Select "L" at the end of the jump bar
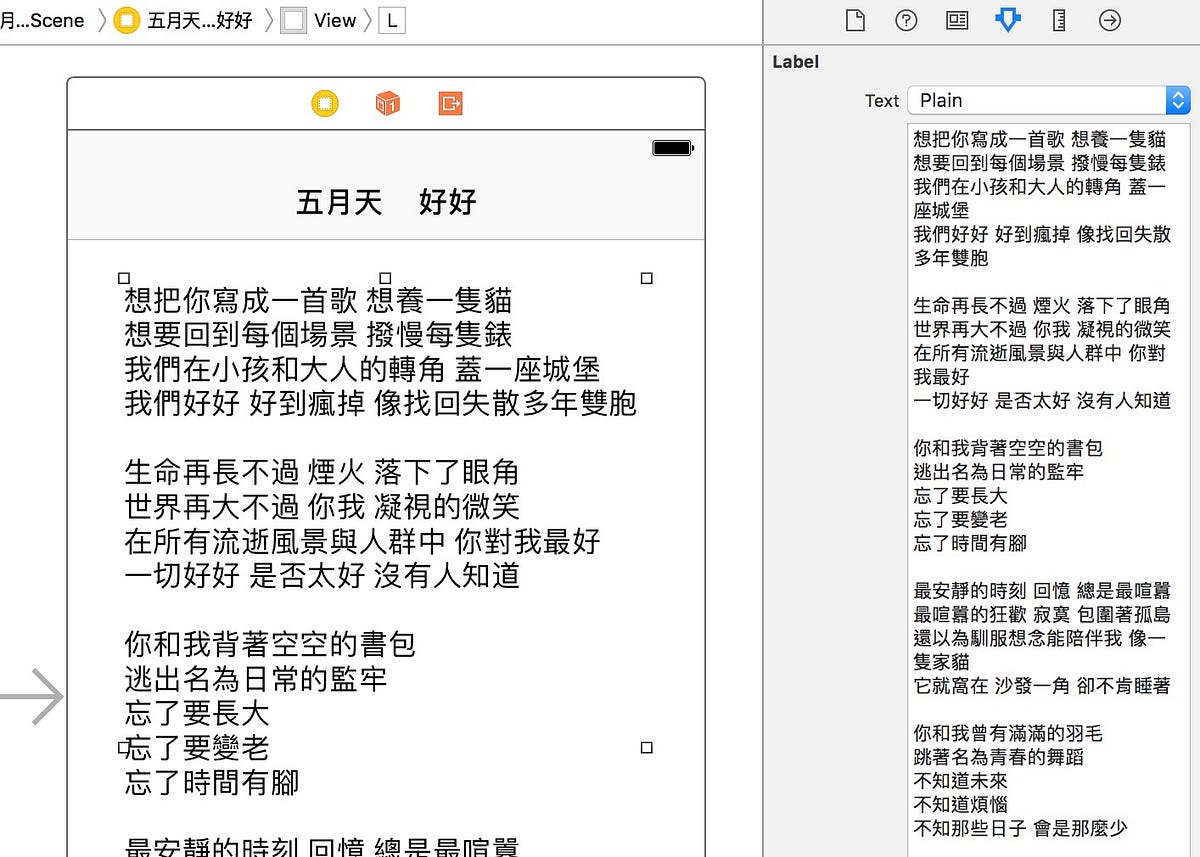The width and height of the screenshot is (1200, 857). pyautogui.click(x=391, y=20)
